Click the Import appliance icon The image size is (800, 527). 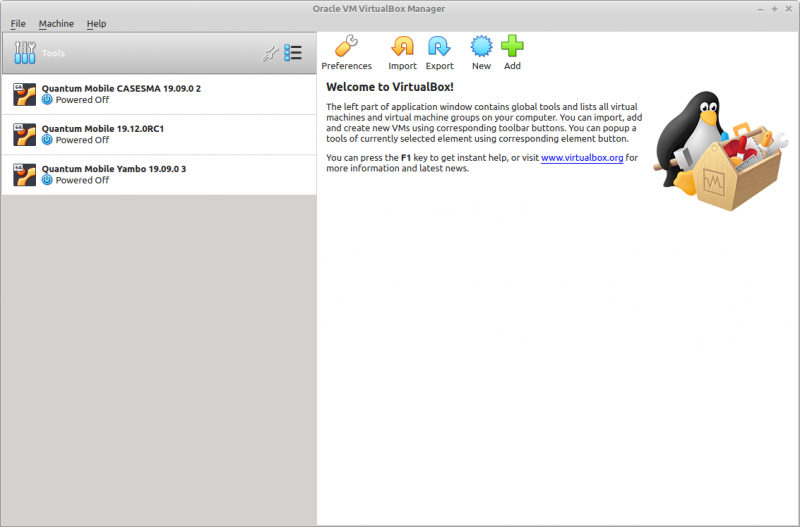[x=402, y=46]
